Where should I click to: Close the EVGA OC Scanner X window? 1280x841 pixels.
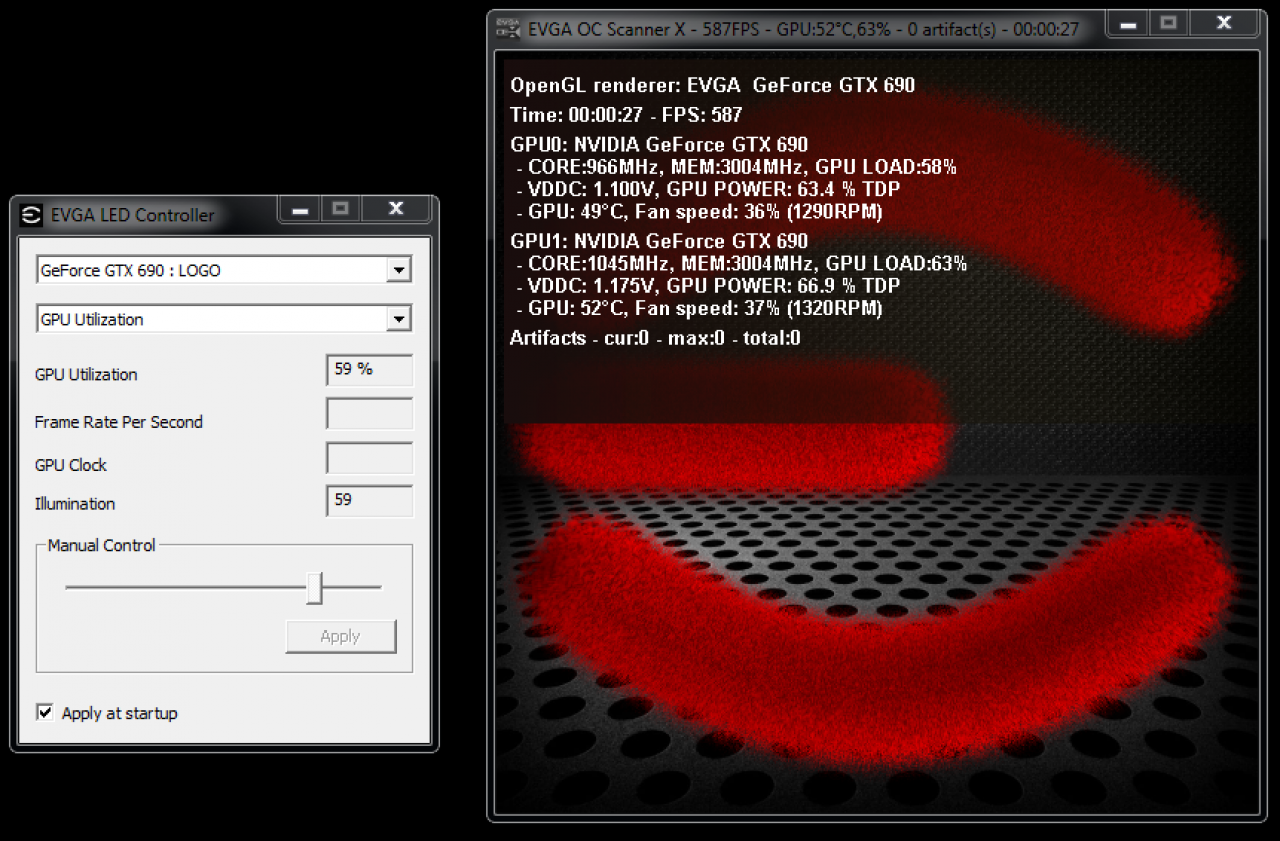1224,22
